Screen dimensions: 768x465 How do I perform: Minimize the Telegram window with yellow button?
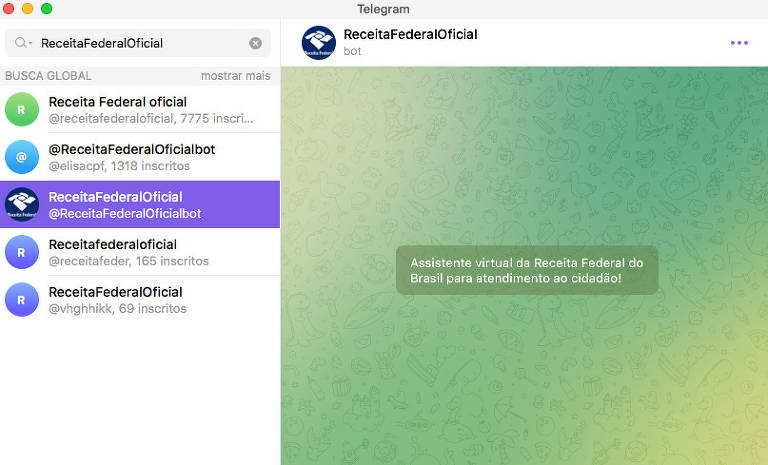[x=27, y=8]
